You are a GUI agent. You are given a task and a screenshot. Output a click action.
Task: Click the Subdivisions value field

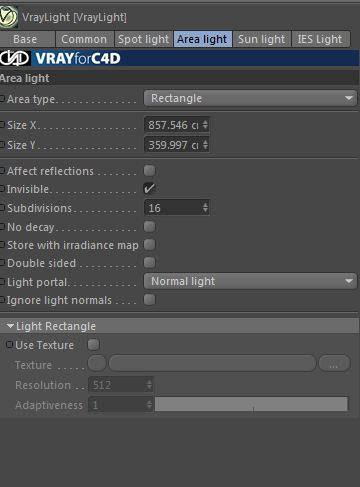click(x=173, y=208)
